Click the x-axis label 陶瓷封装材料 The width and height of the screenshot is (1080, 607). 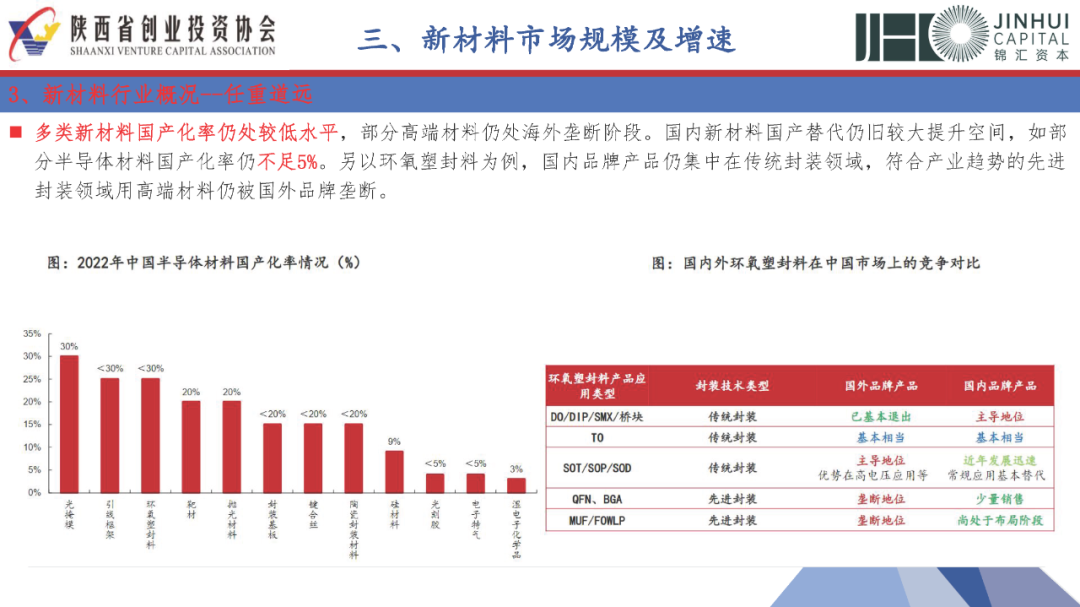click(x=353, y=529)
